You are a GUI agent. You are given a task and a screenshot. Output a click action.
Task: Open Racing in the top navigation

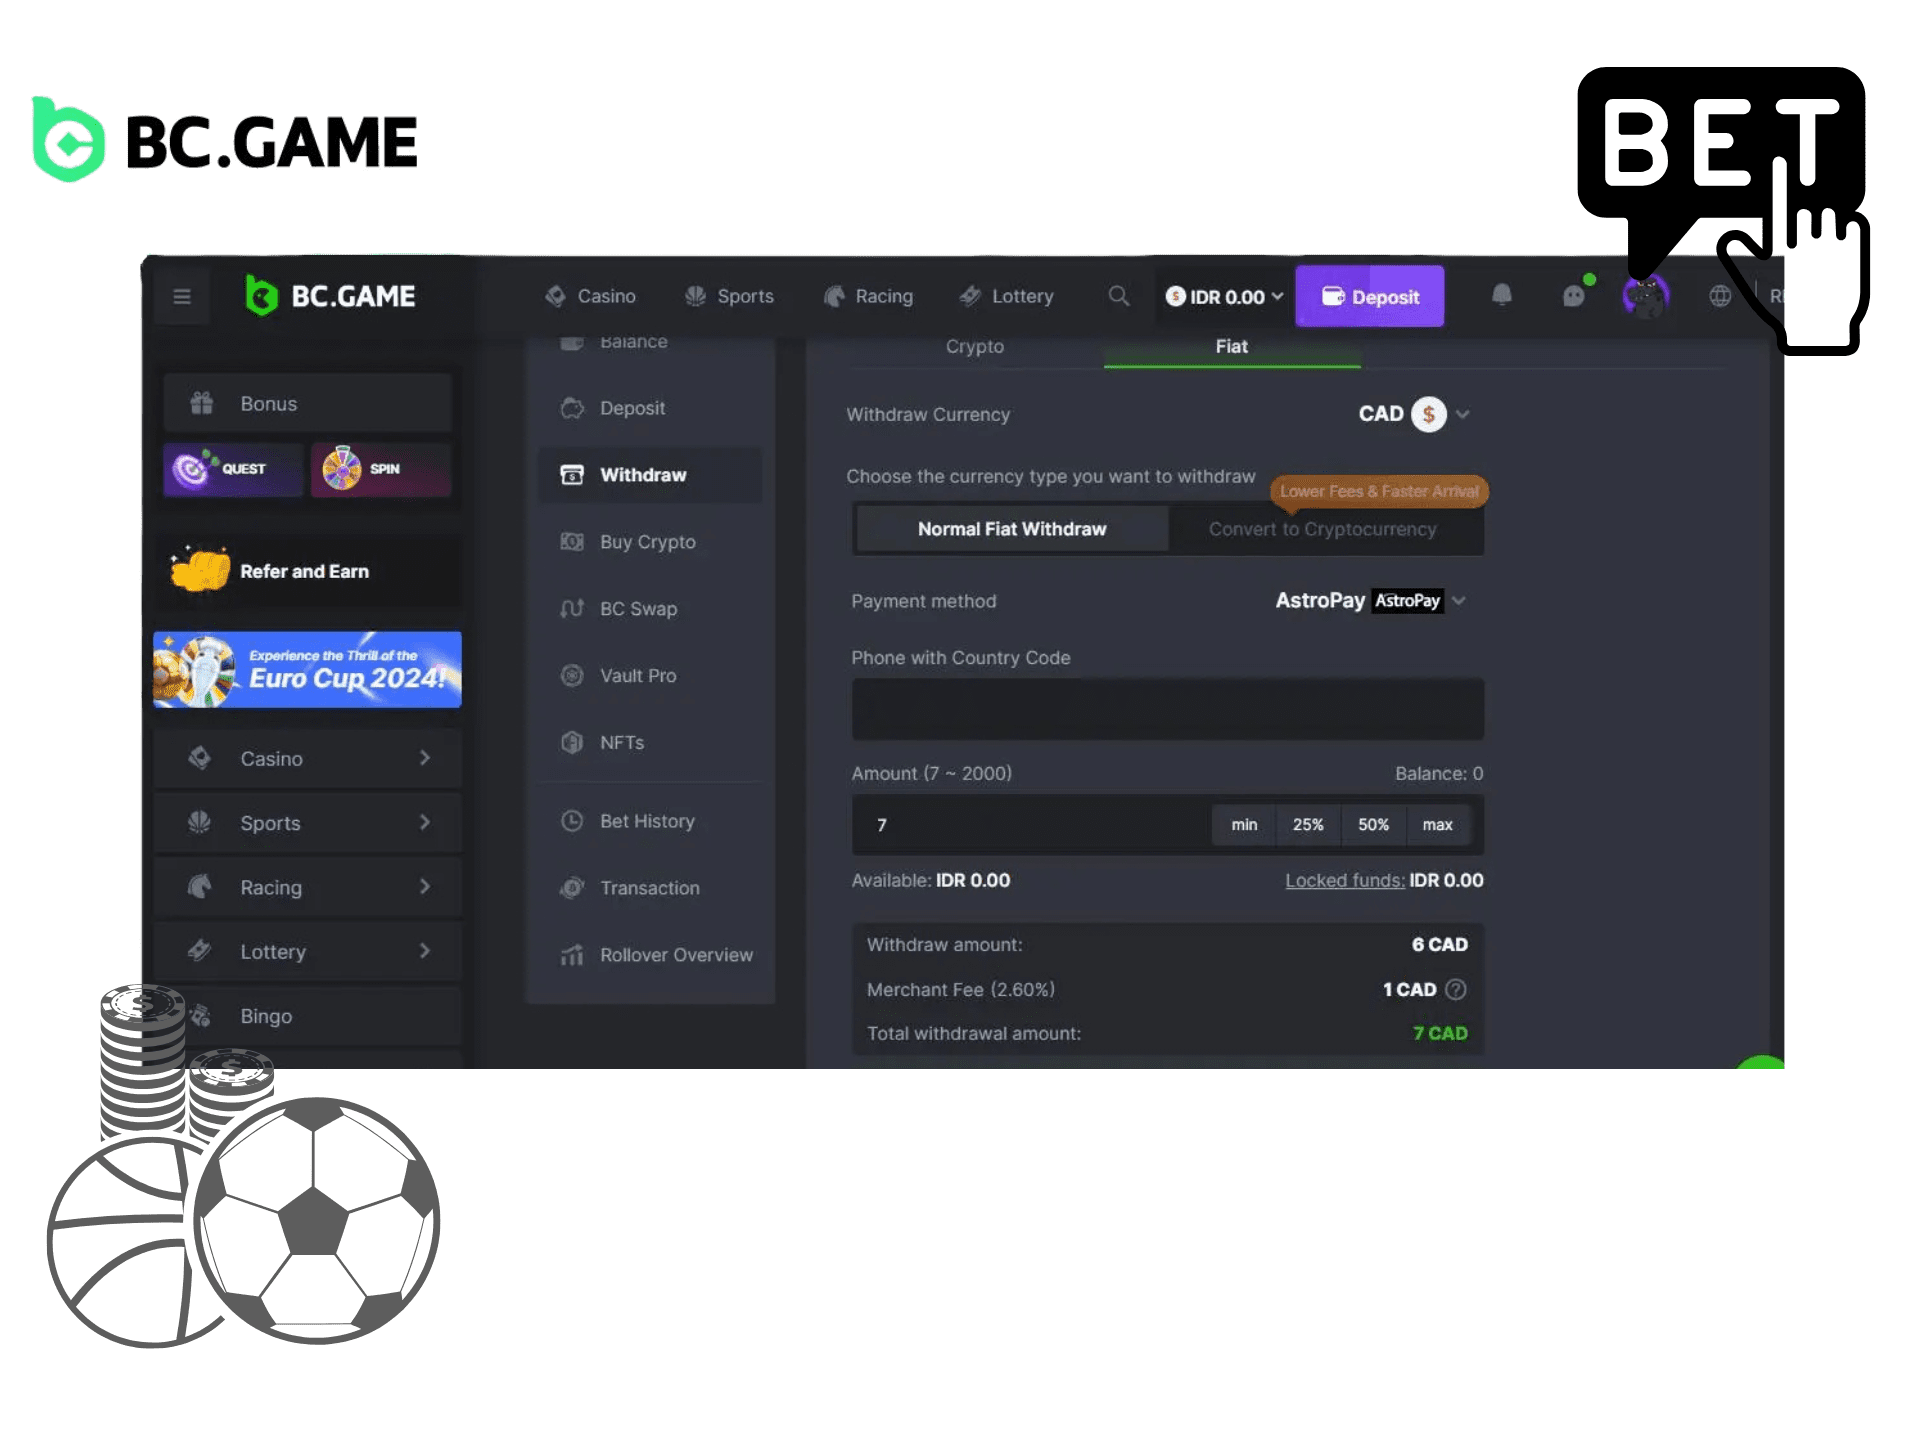tap(868, 296)
